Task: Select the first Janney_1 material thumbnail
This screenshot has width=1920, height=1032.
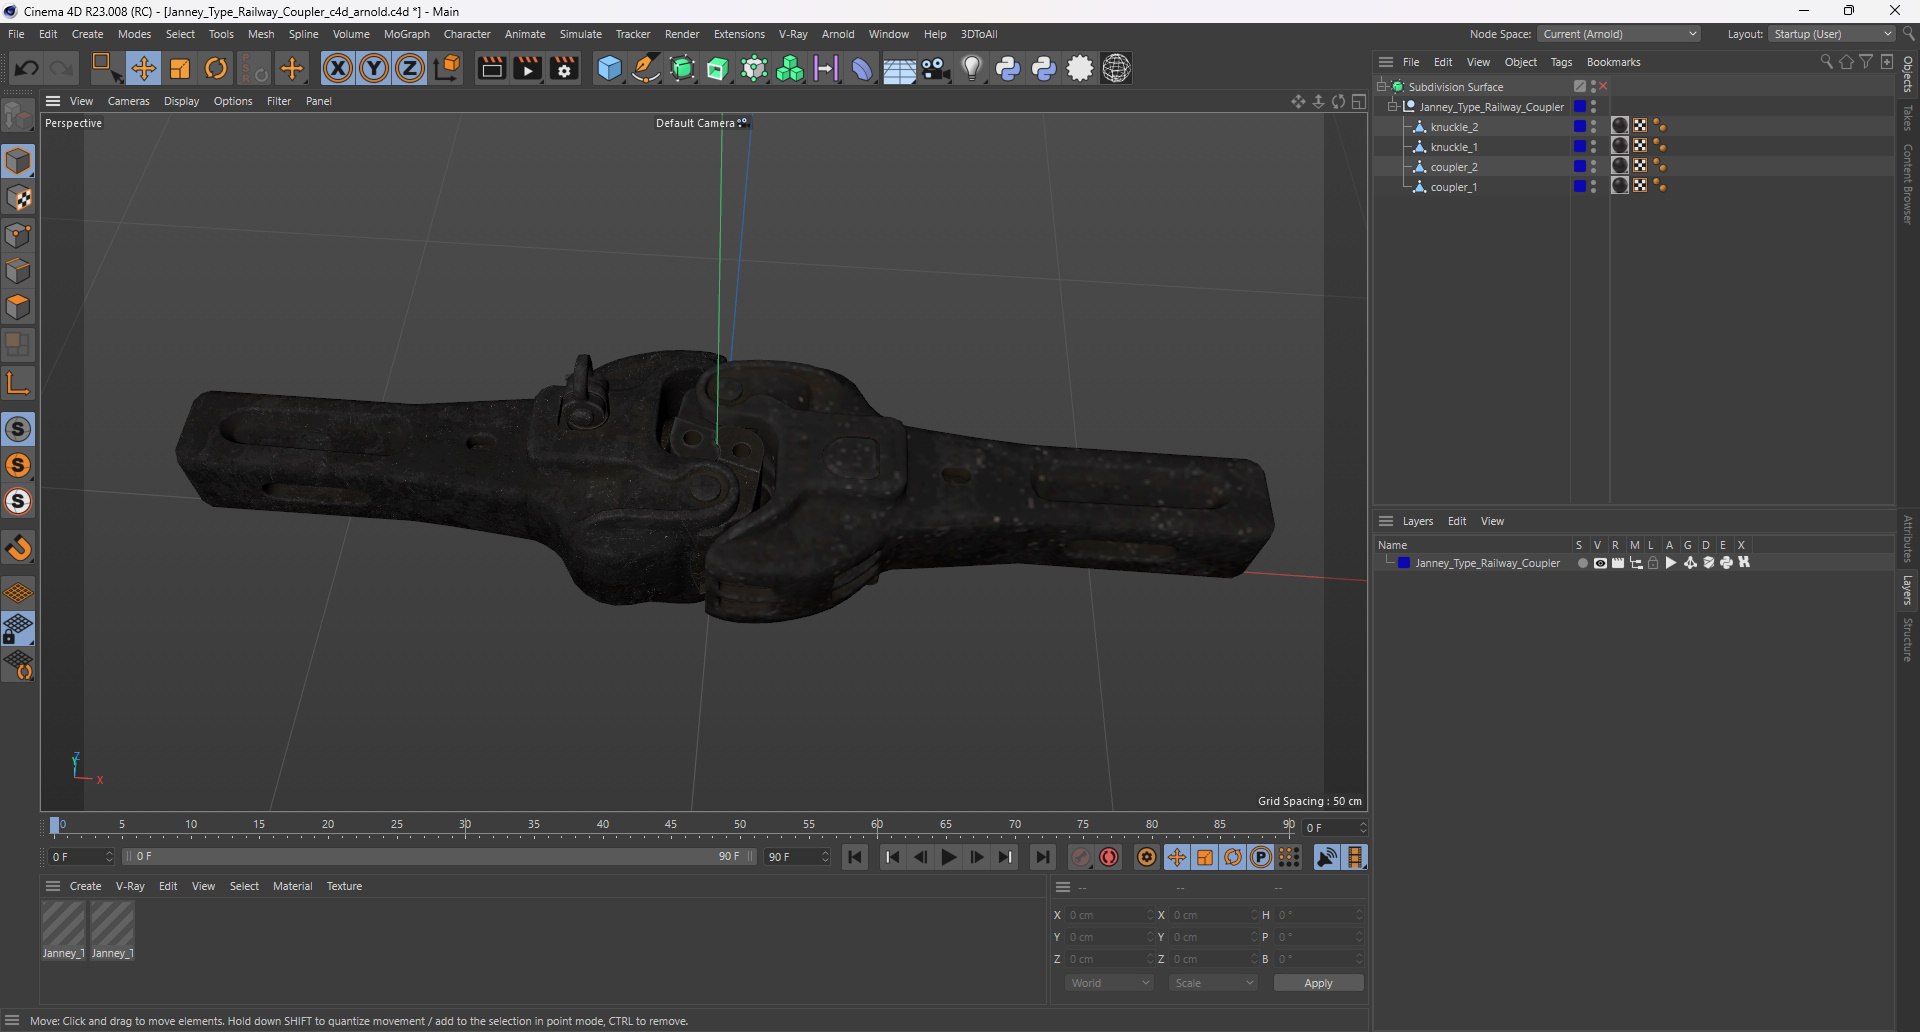Action: (x=63, y=924)
